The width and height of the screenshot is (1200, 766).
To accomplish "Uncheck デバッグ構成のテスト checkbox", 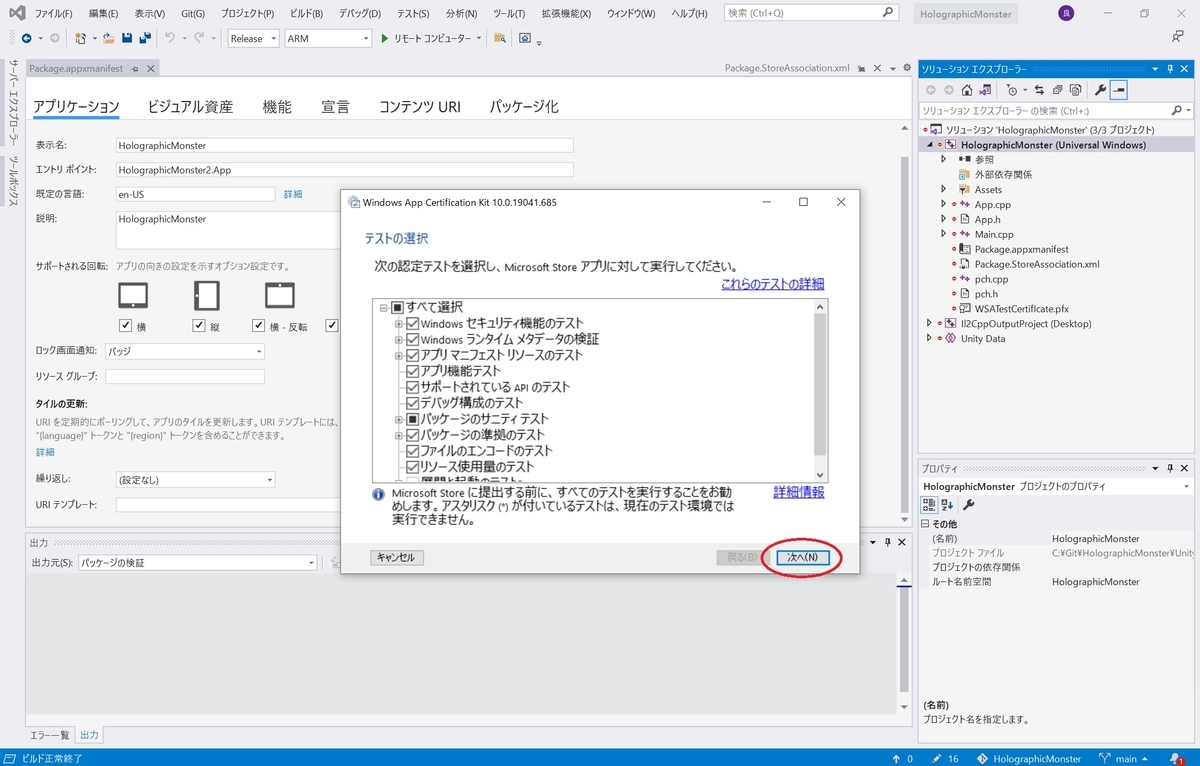I will 412,403.
